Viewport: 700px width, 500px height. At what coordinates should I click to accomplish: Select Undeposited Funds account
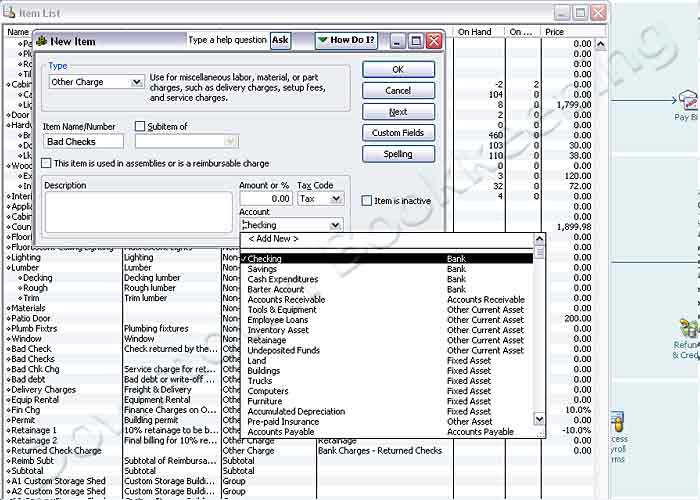coord(387,350)
